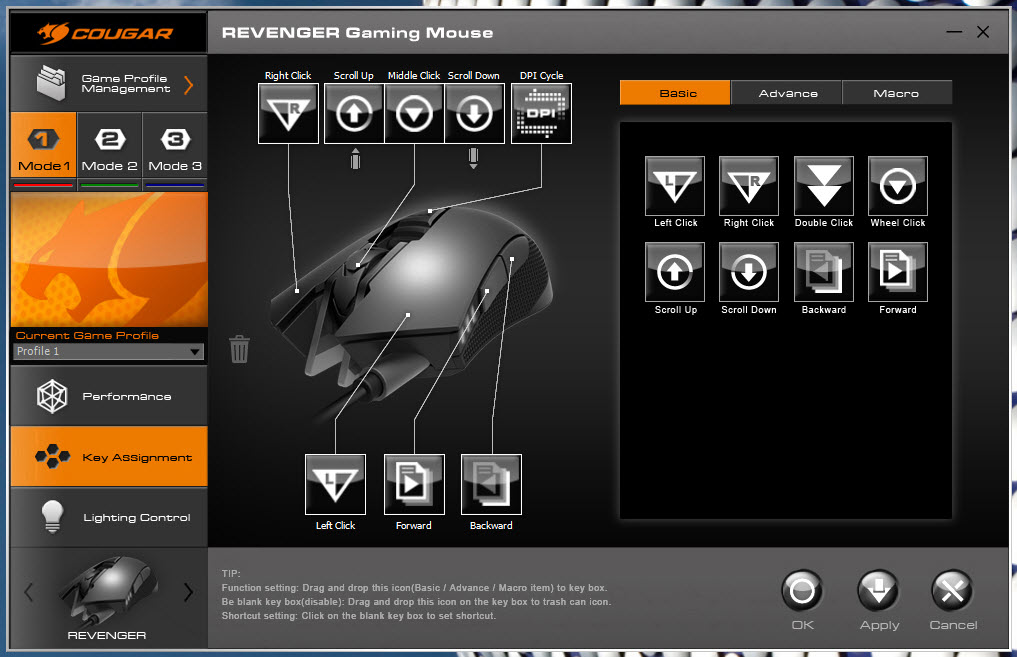Click the Right Click key box above mouse
The image size is (1017, 657).
[x=289, y=113]
